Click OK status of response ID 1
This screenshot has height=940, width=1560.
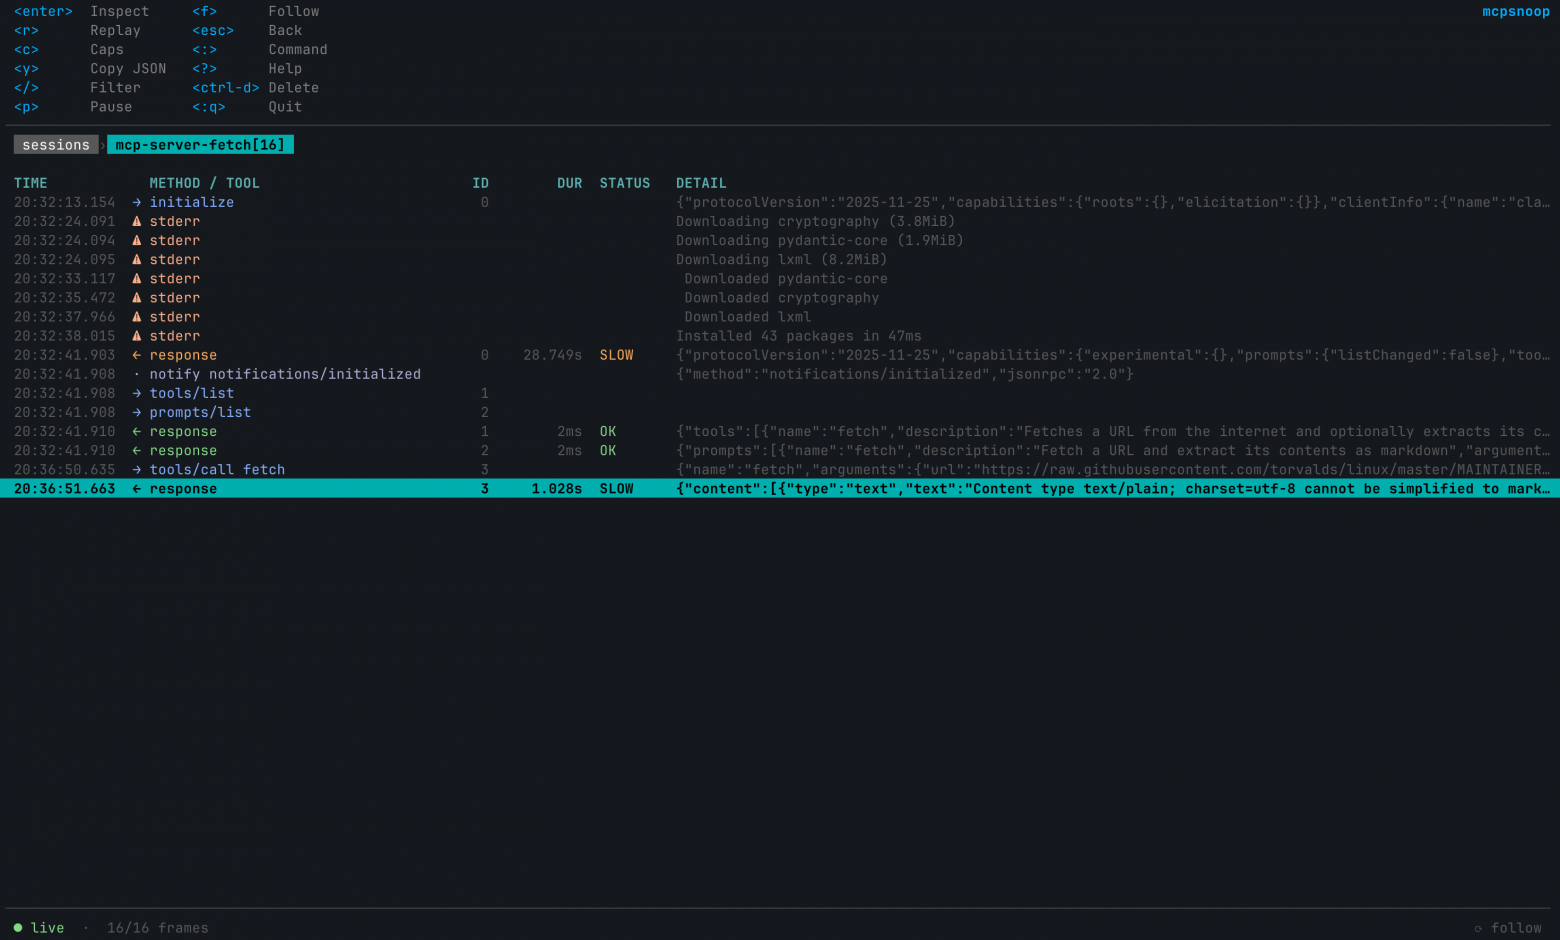point(608,431)
